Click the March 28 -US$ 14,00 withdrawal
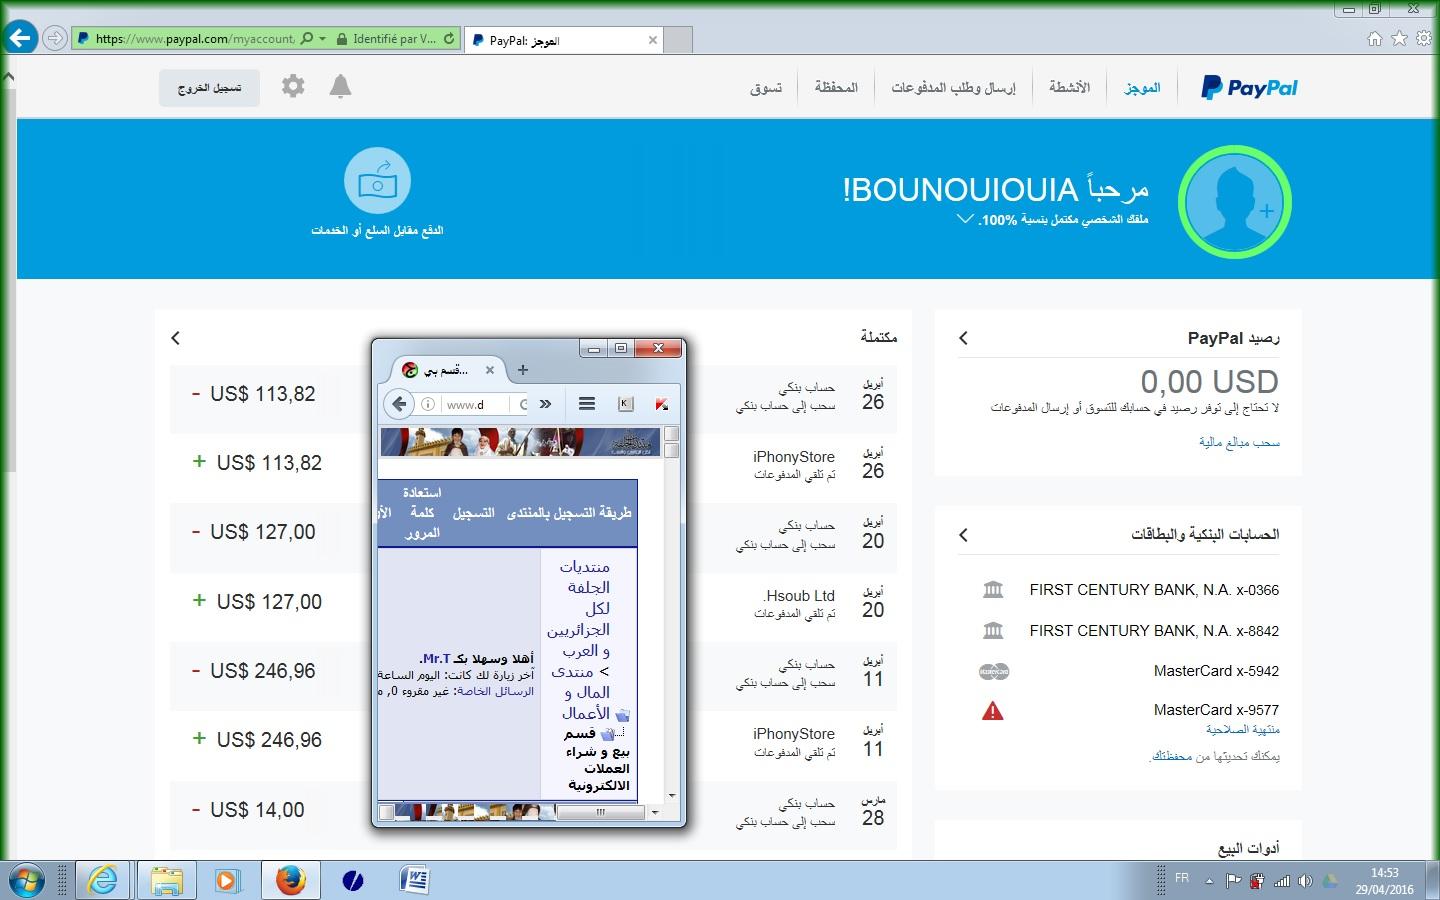This screenshot has height=900, width=1440. tap(533, 811)
